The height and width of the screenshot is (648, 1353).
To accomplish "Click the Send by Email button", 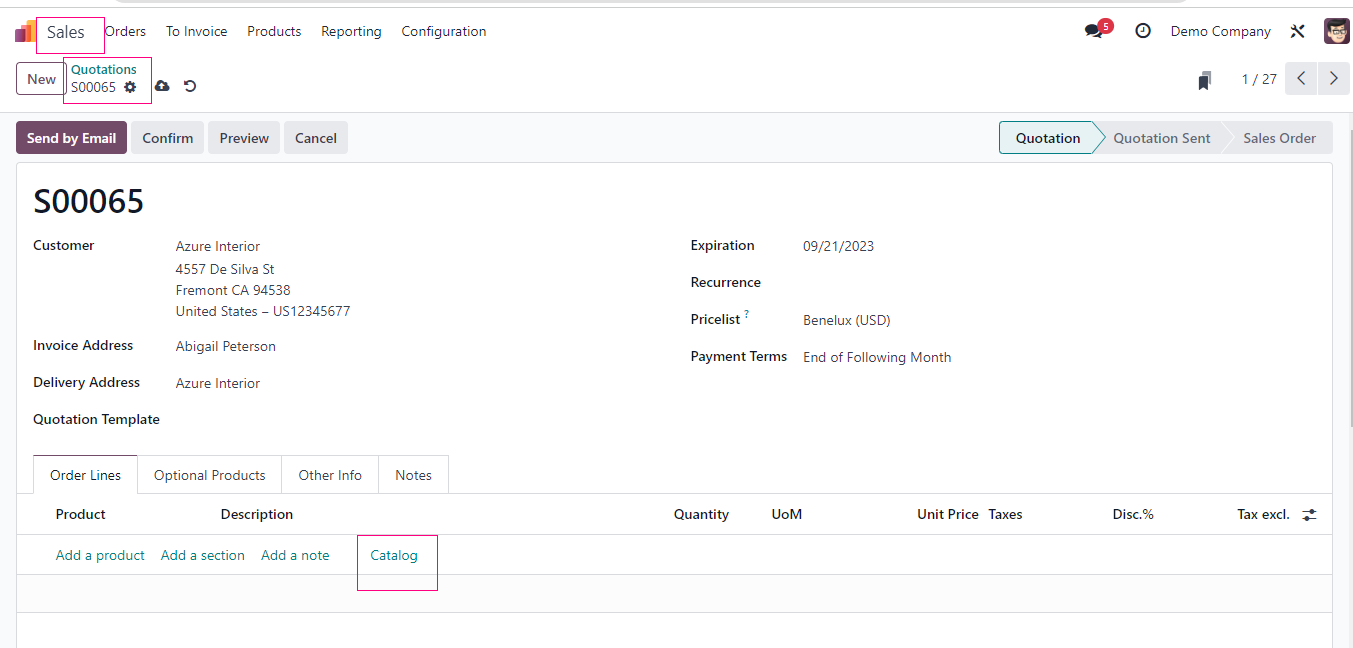I will 71,138.
